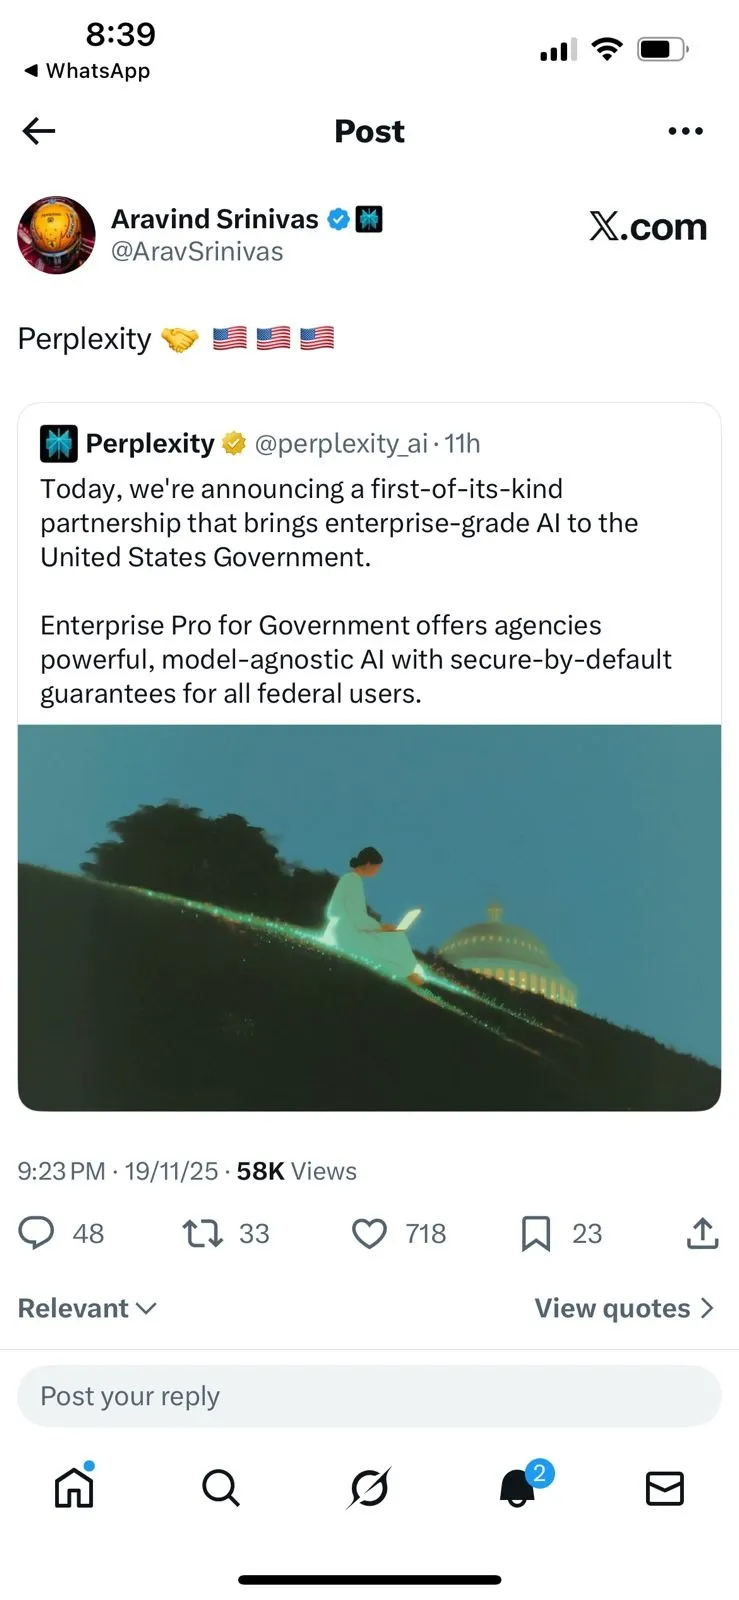Screen dimensions: 739x1600
Task: Tap the share upload icon
Action: [x=702, y=1233]
